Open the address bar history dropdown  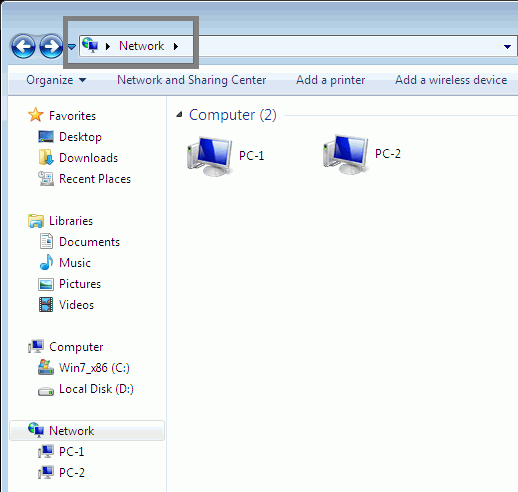point(507,47)
